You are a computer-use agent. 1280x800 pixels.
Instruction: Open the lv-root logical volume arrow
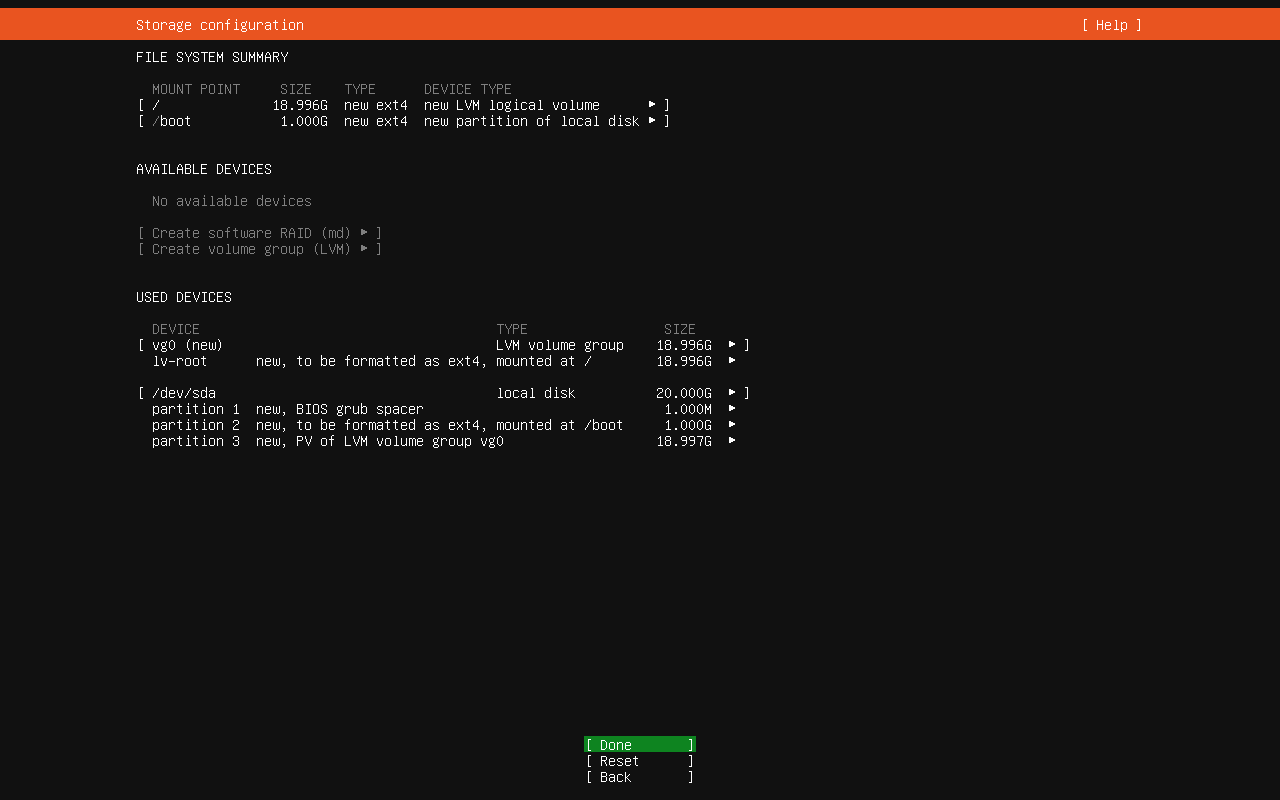[x=732, y=360]
